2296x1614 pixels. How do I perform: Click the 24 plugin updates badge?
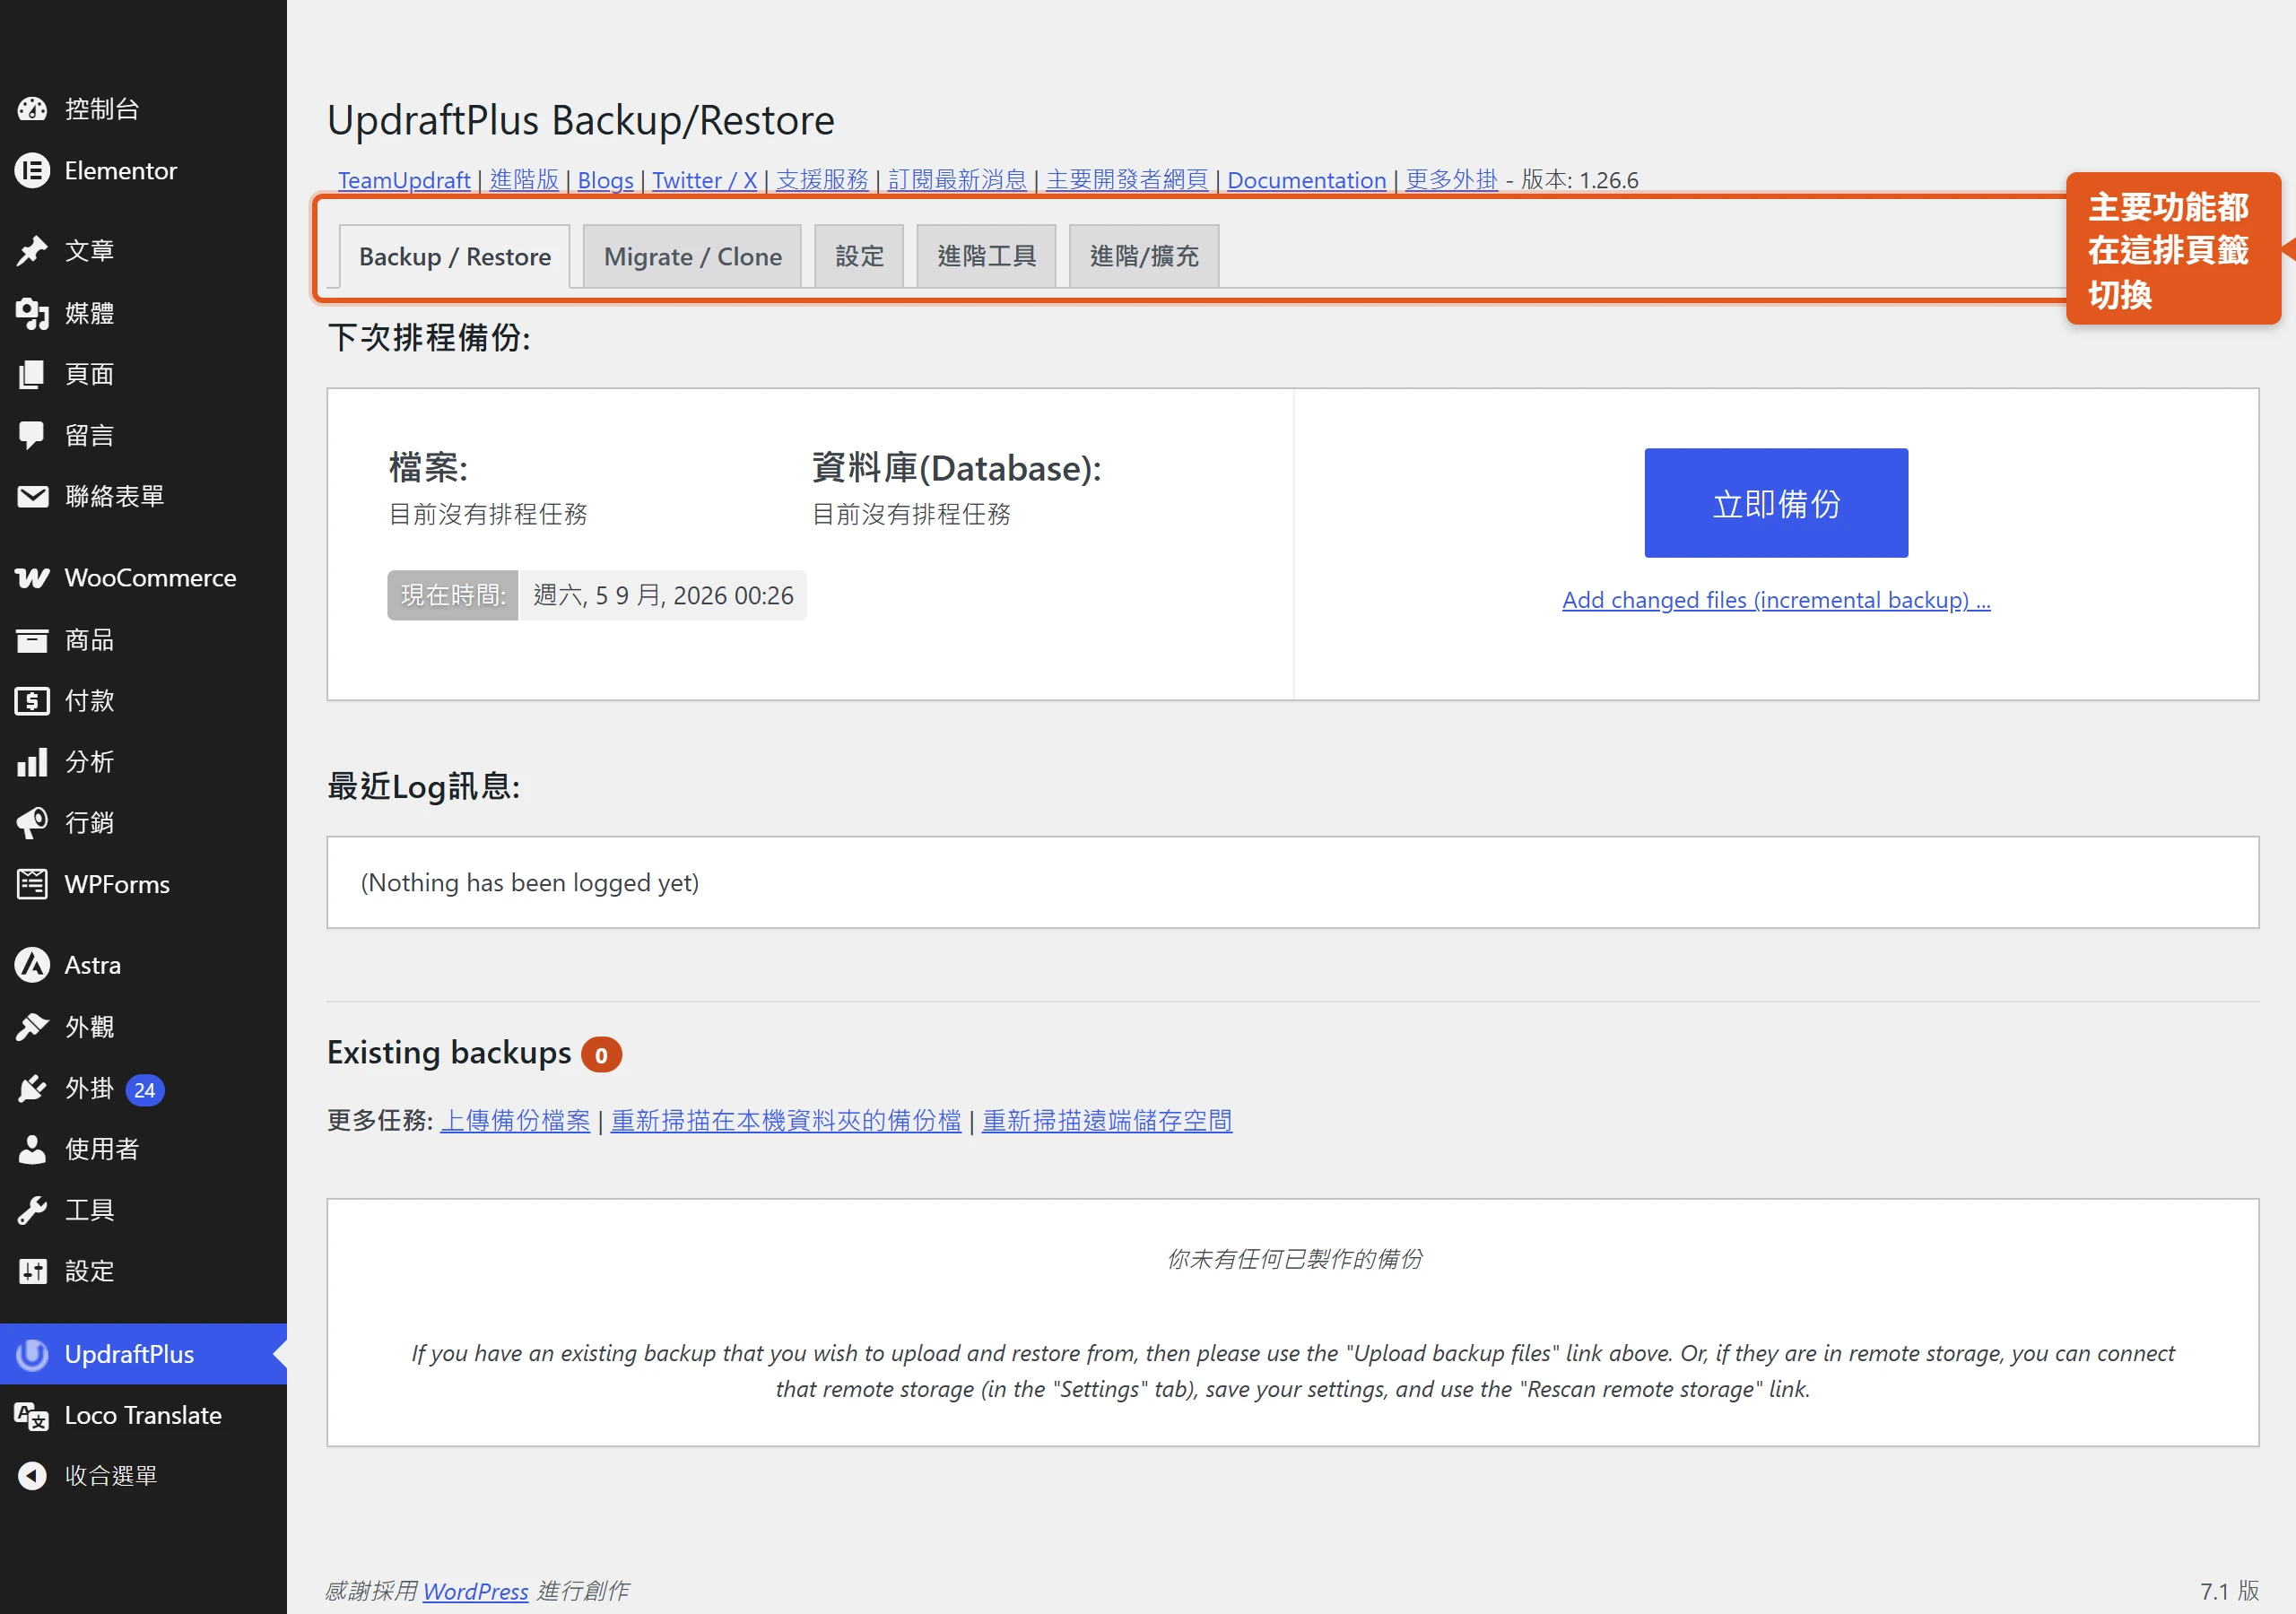coord(145,1090)
